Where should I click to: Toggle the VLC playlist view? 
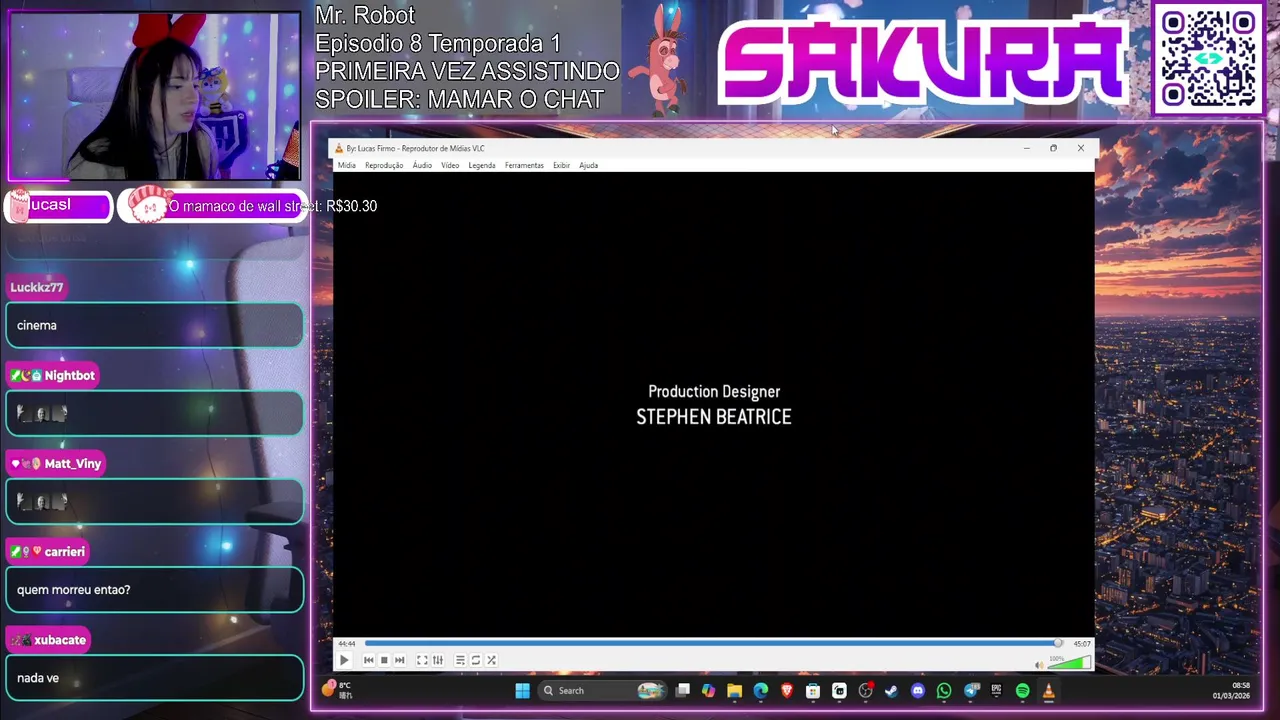click(460, 660)
